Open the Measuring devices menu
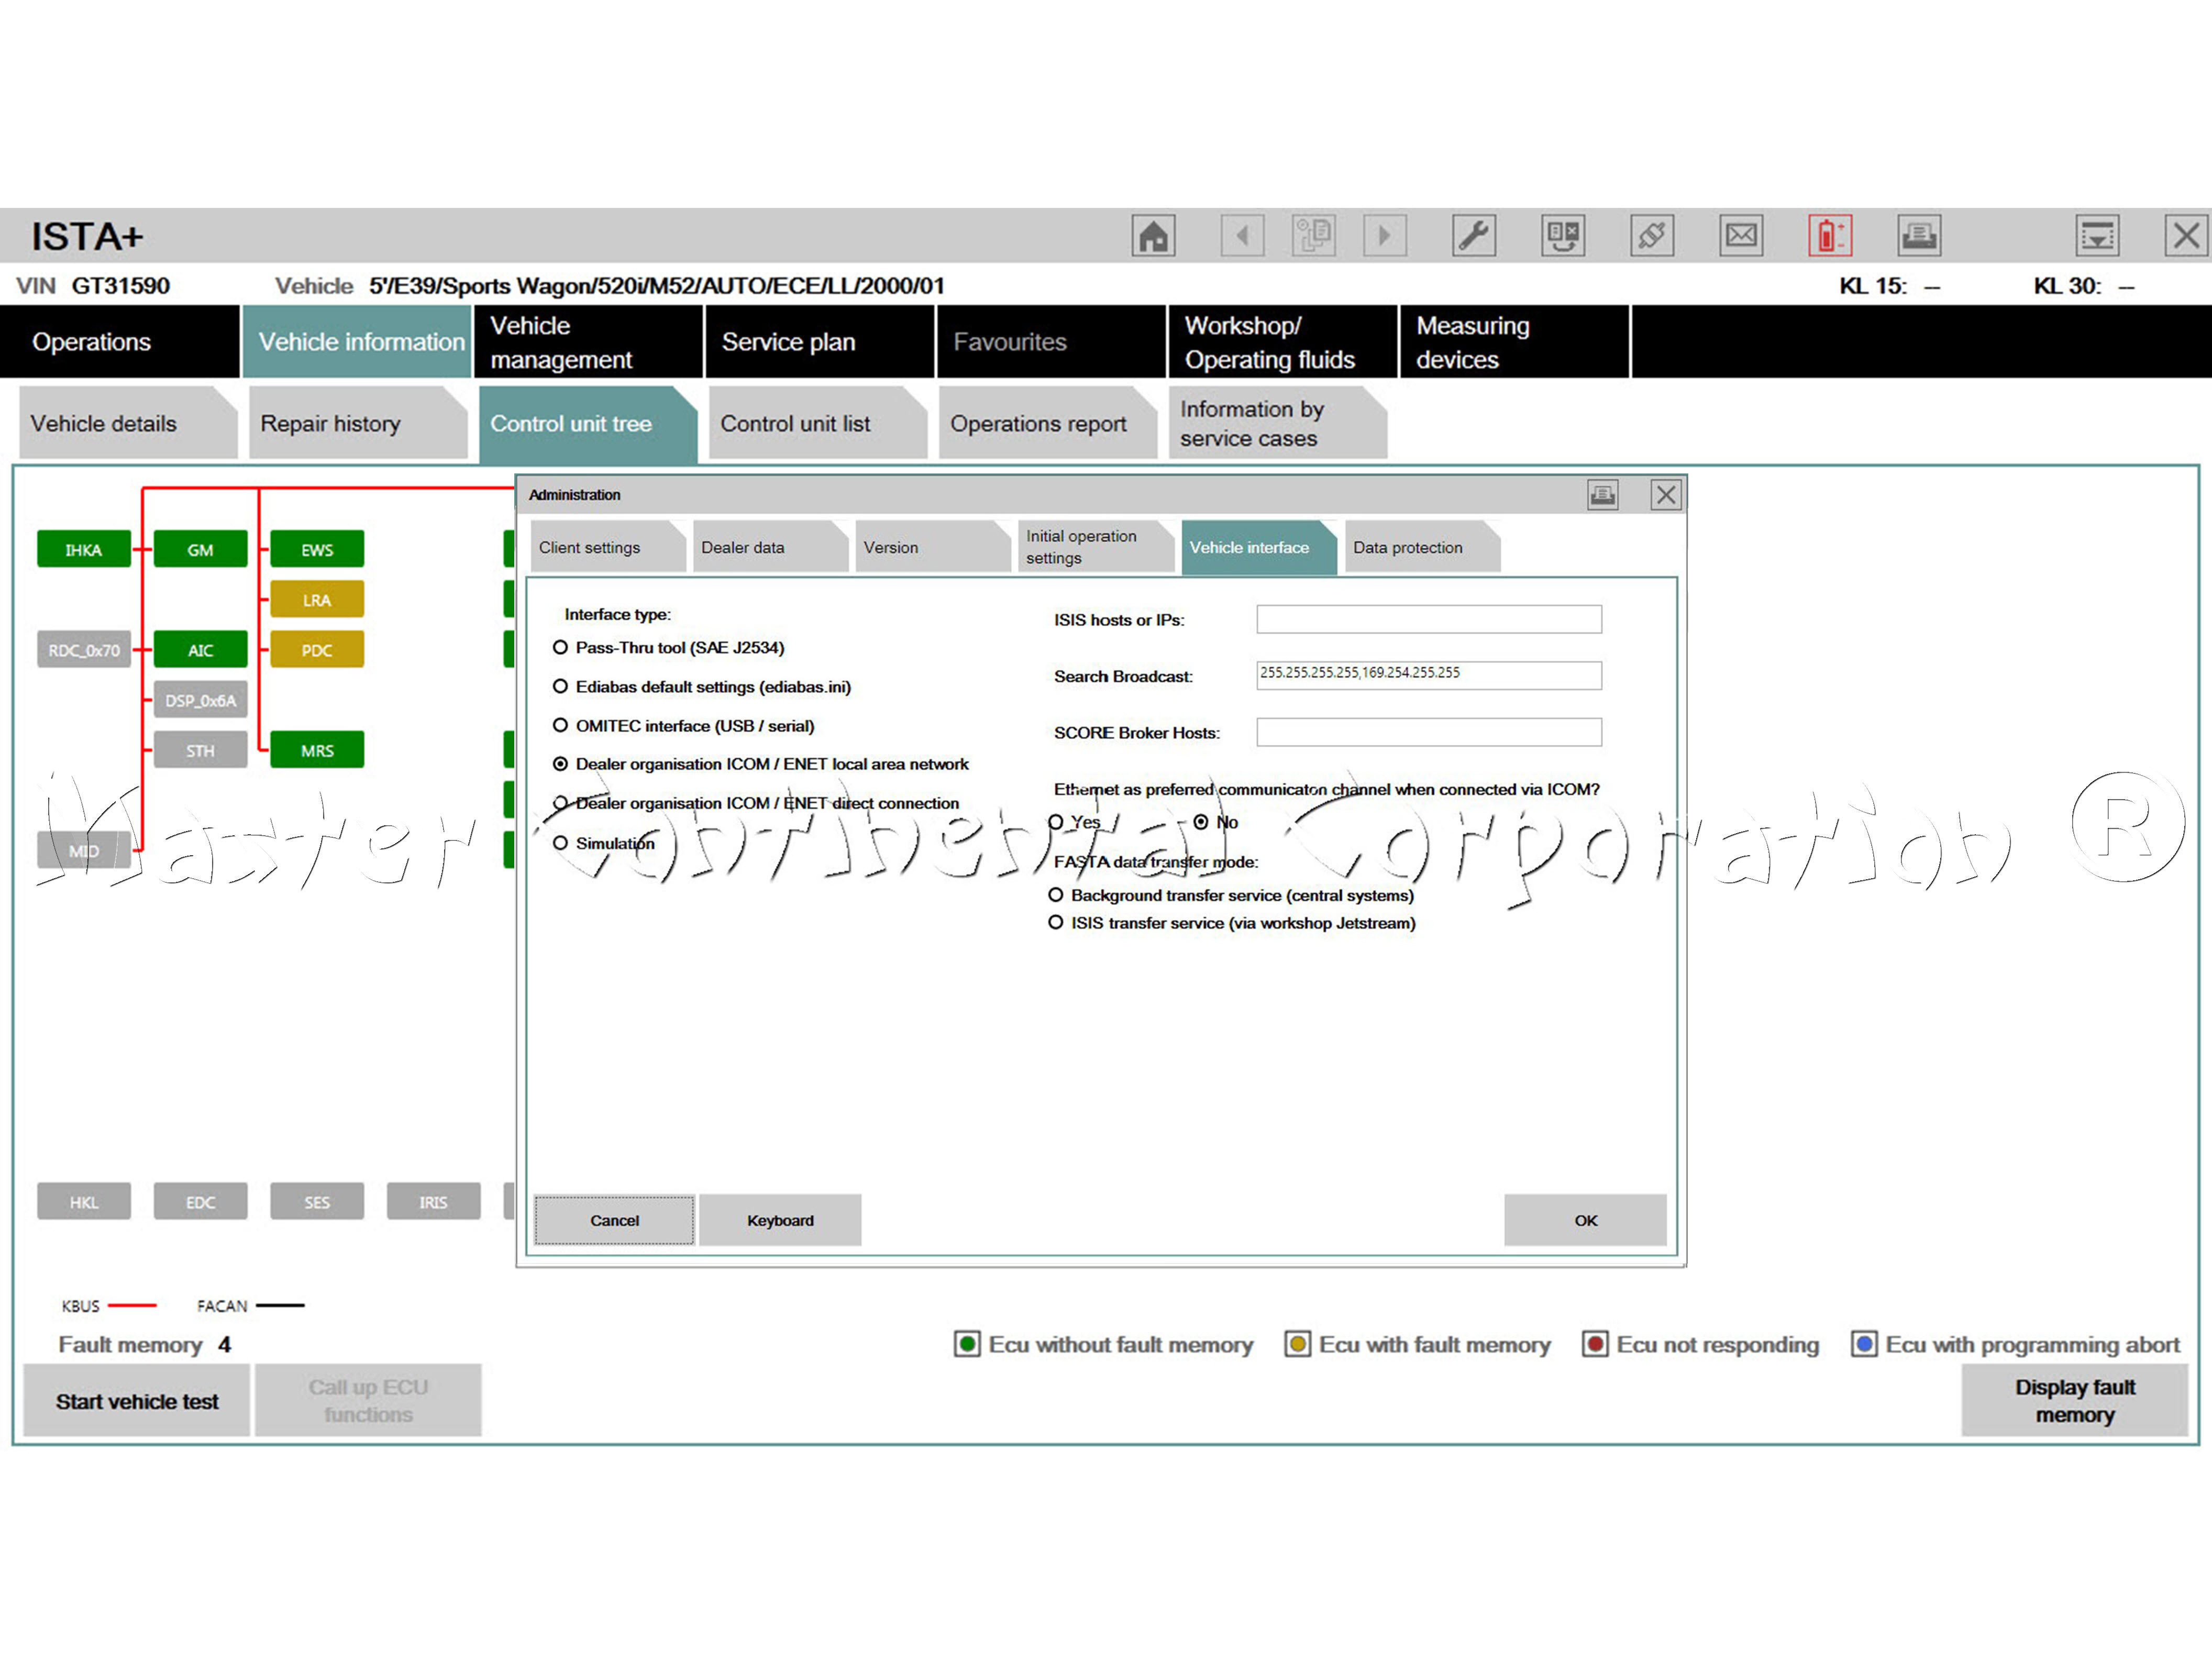The width and height of the screenshot is (2212, 1659). coord(1515,342)
